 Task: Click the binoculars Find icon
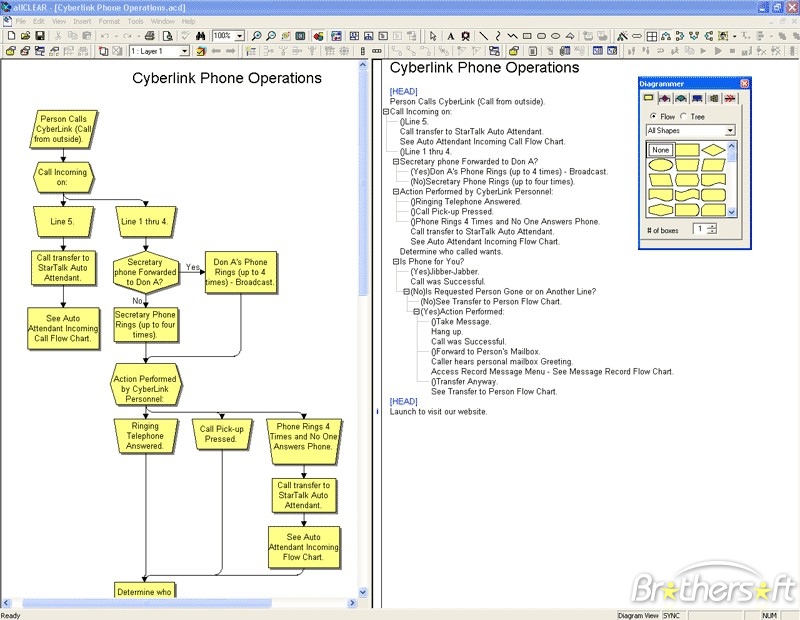coord(200,36)
